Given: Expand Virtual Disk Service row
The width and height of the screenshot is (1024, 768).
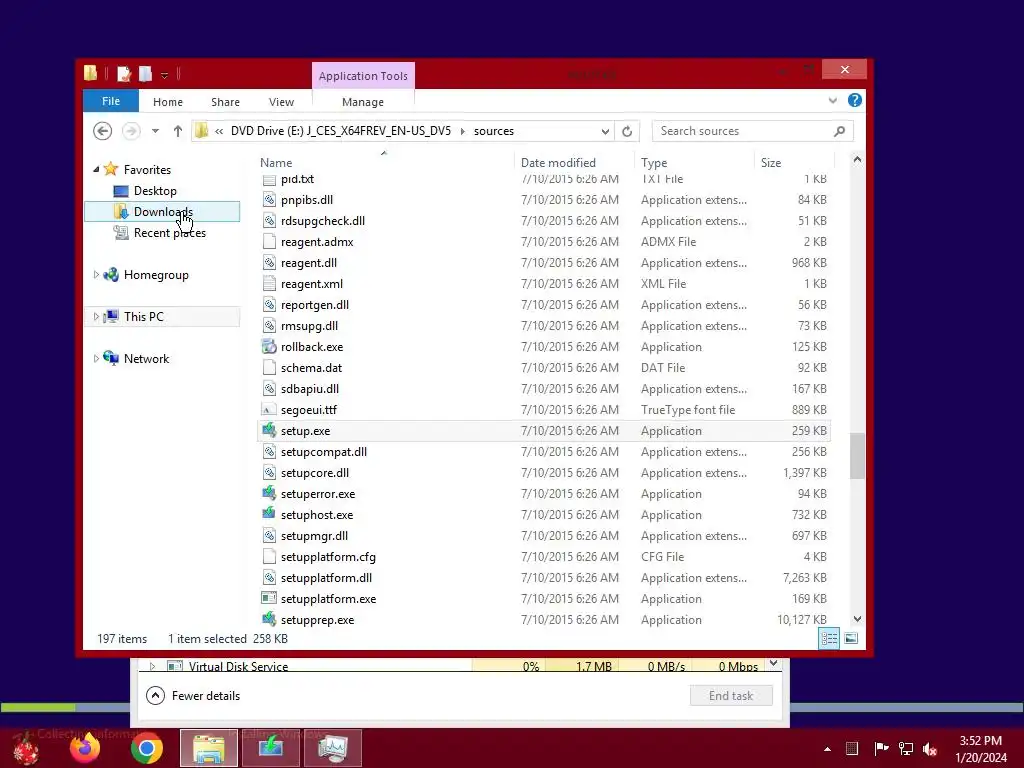Looking at the screenshot, I should tap(152, 666).
